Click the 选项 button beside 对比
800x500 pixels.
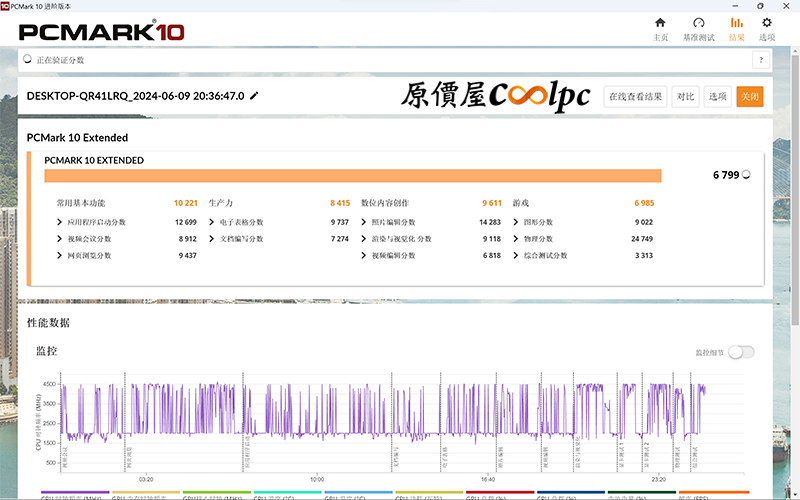click(717, 96)
